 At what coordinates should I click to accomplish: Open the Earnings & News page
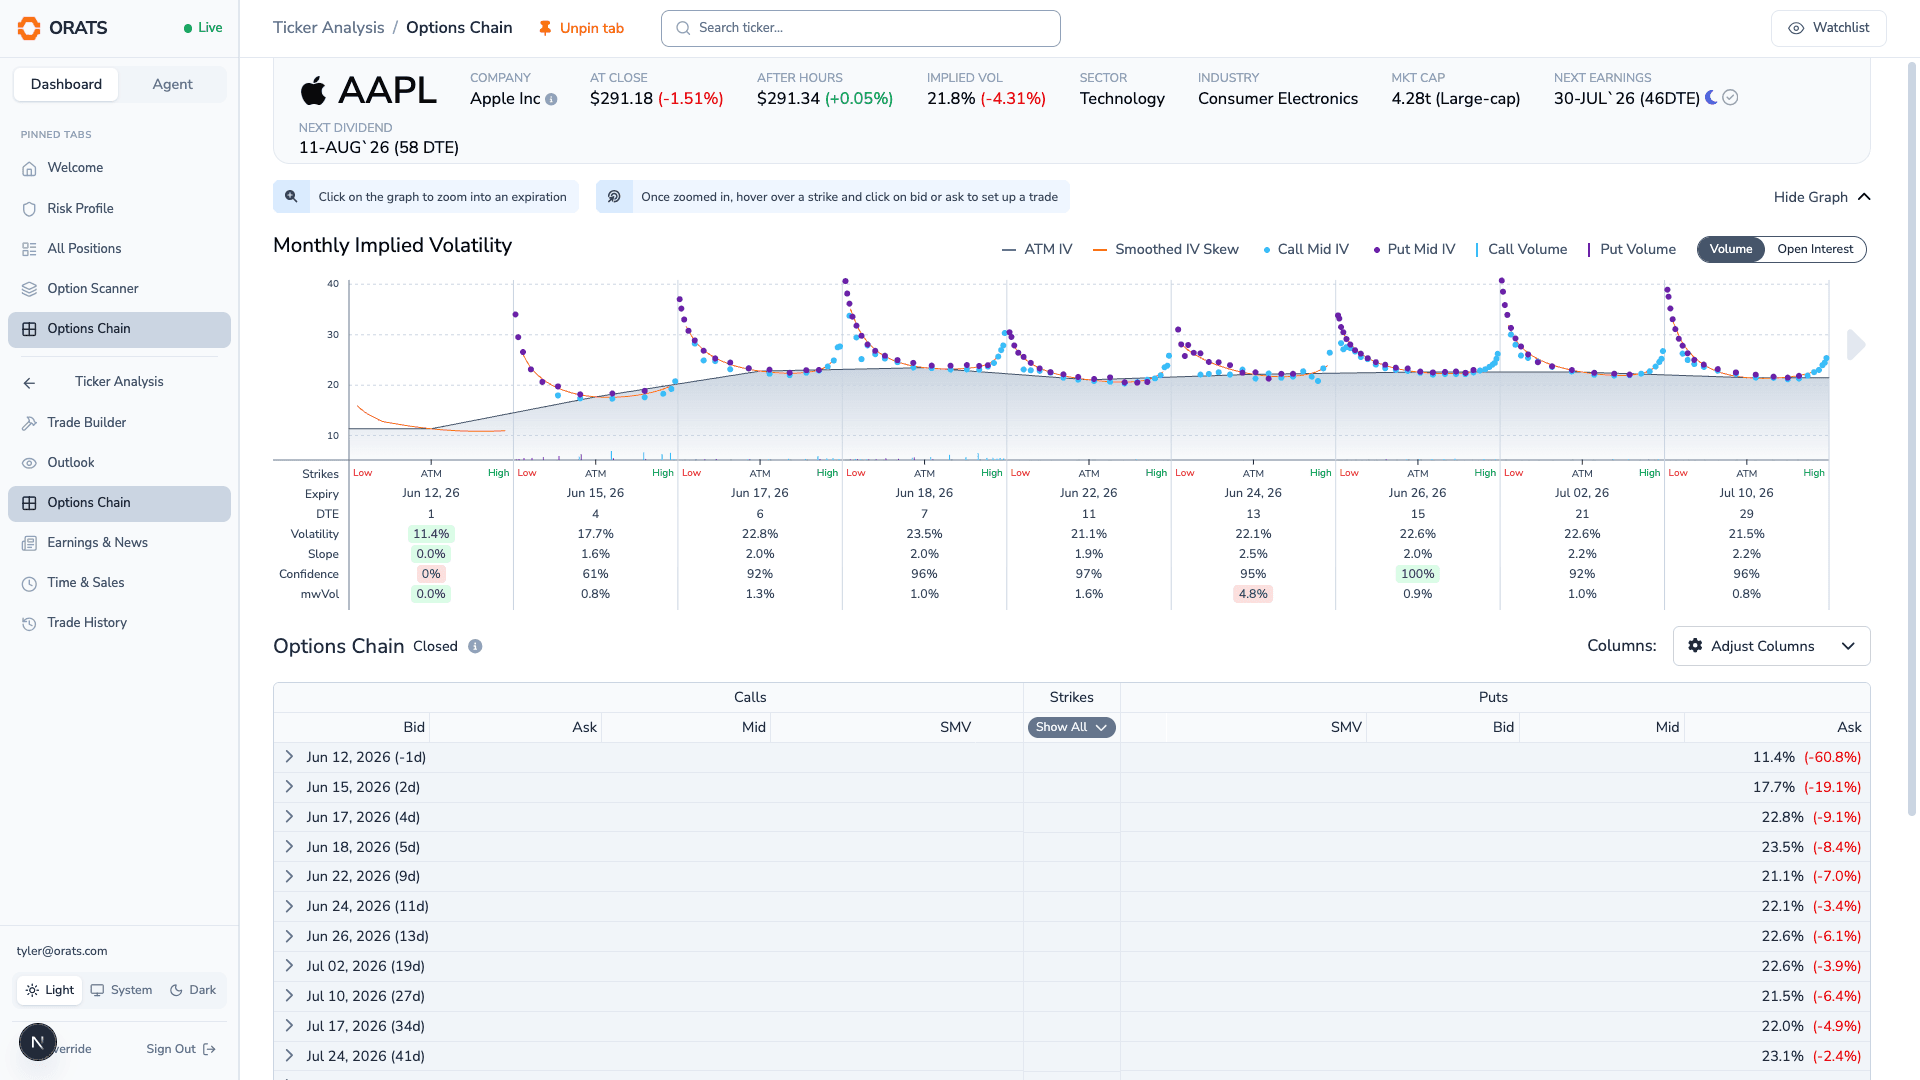(119, 543)
